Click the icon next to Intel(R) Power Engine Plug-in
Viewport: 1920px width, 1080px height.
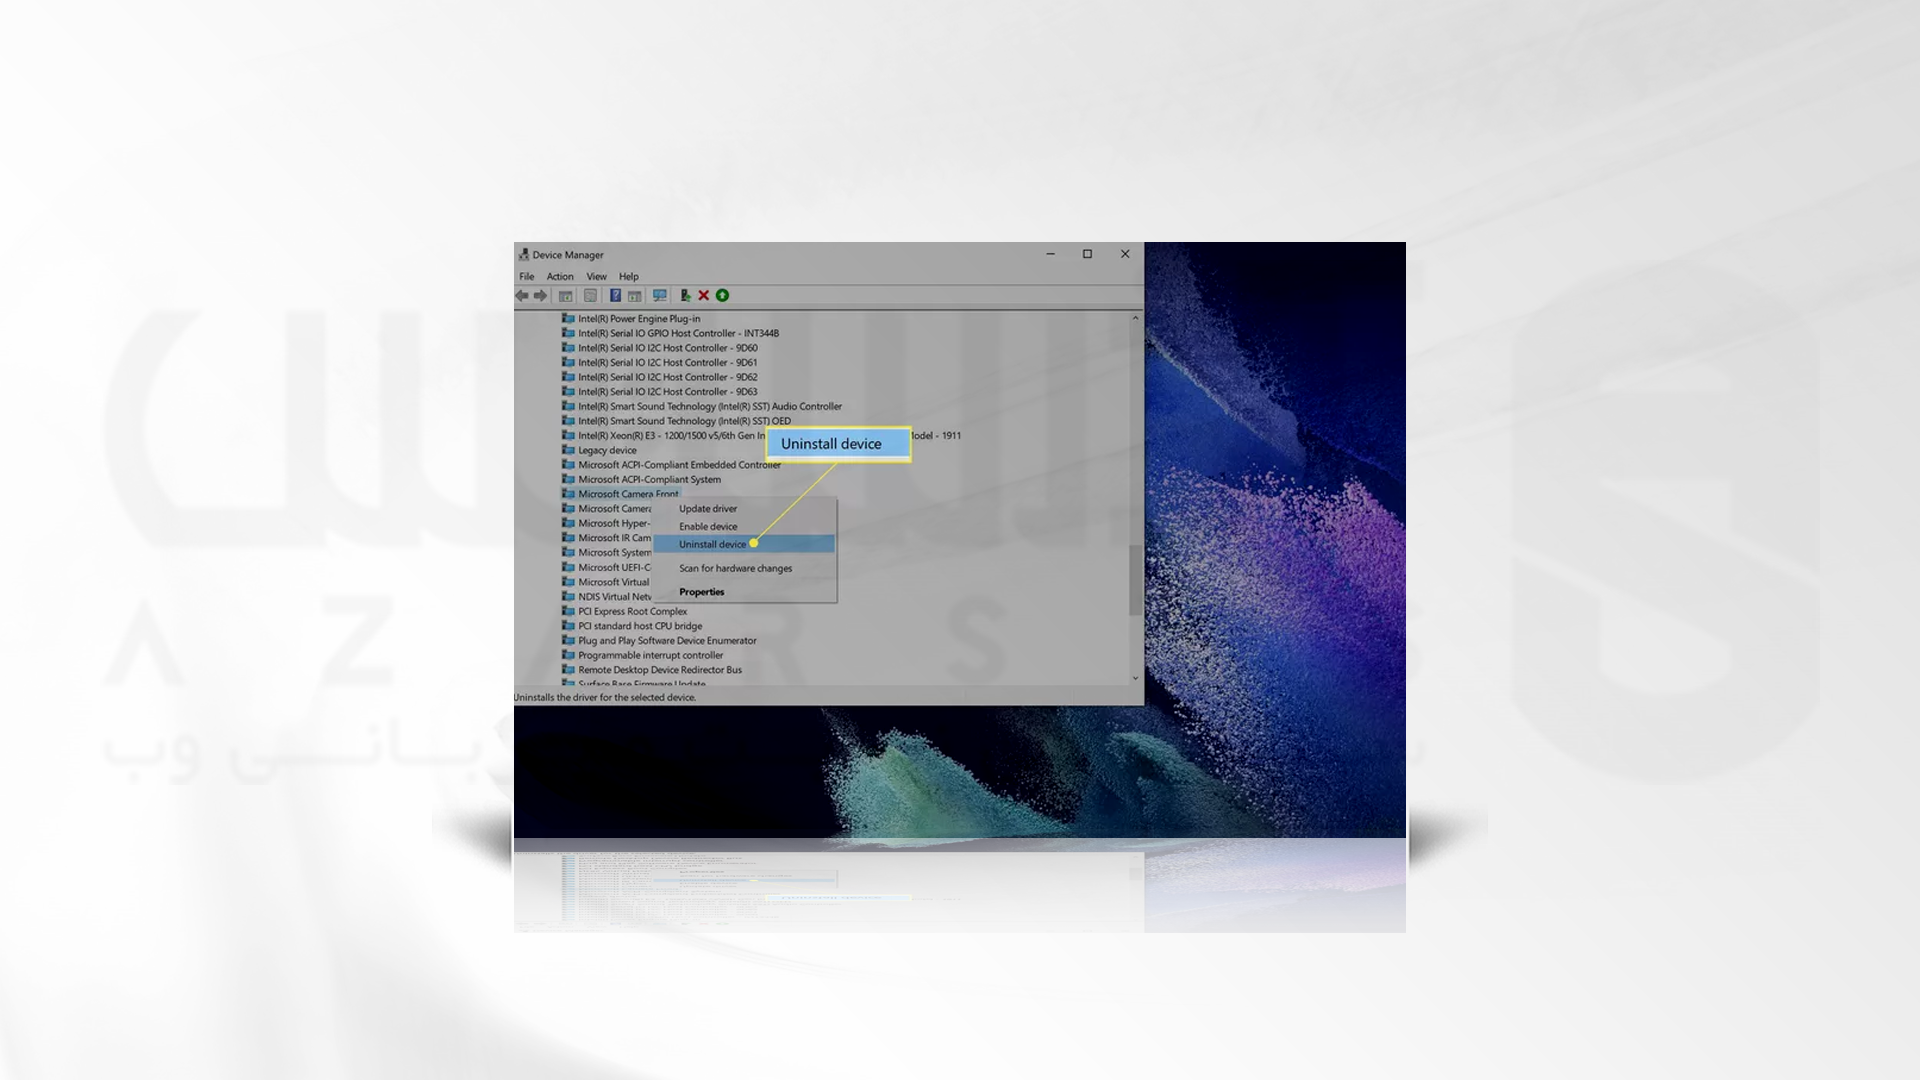[x=568, y=318]
